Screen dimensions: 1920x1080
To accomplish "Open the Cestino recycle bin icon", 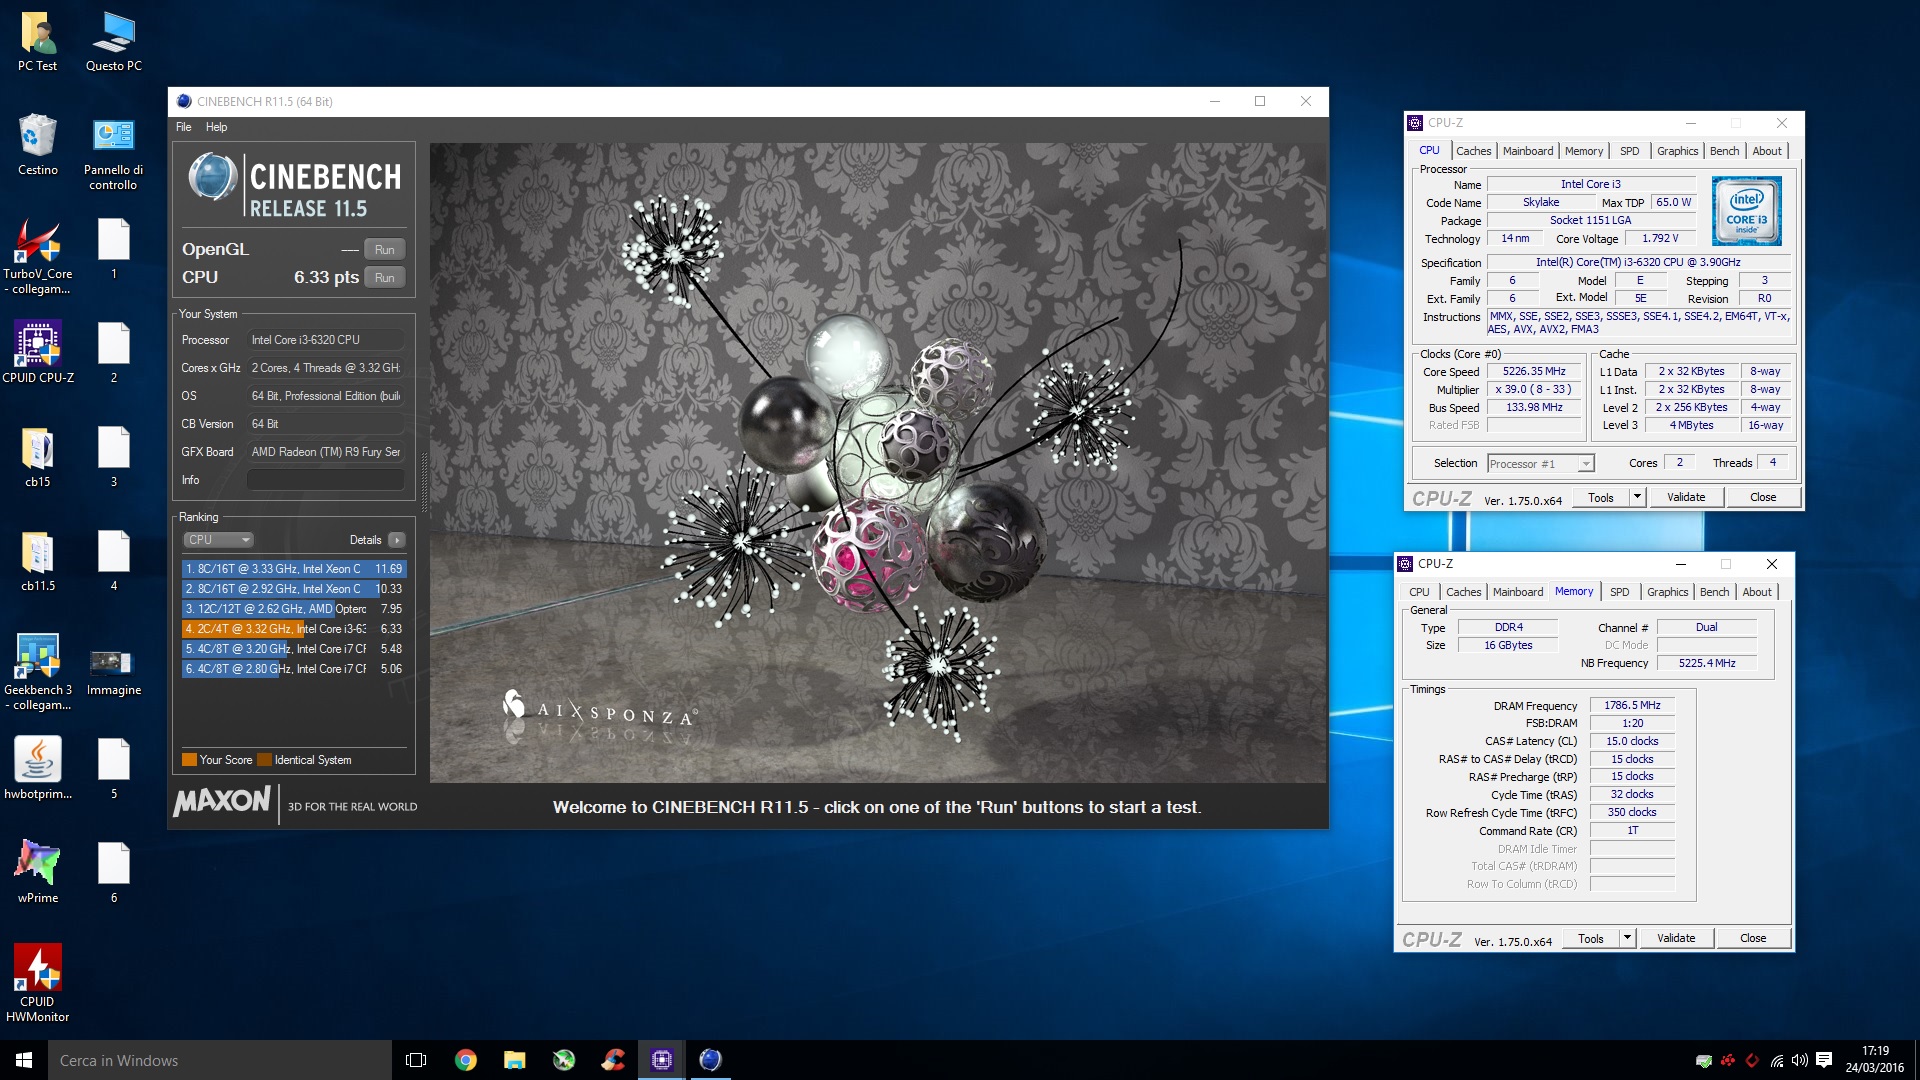I will tap(38, 145).
